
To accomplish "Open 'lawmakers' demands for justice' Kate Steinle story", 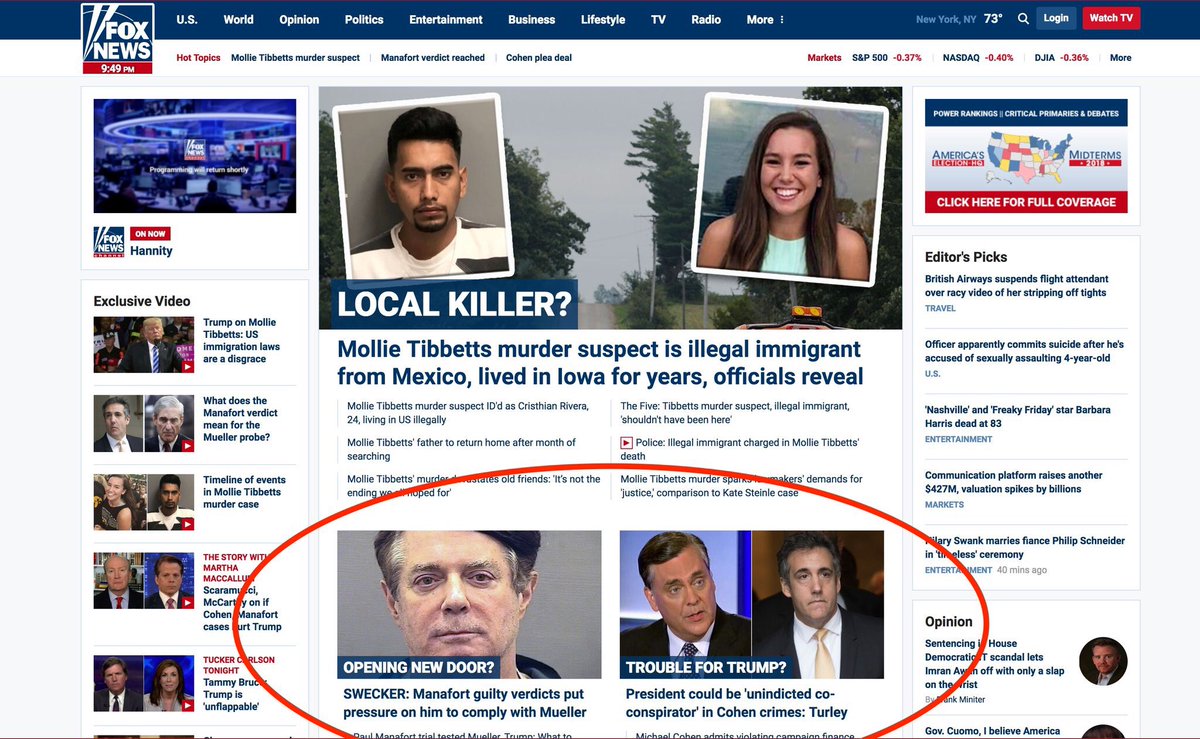I will pos(742,486).
